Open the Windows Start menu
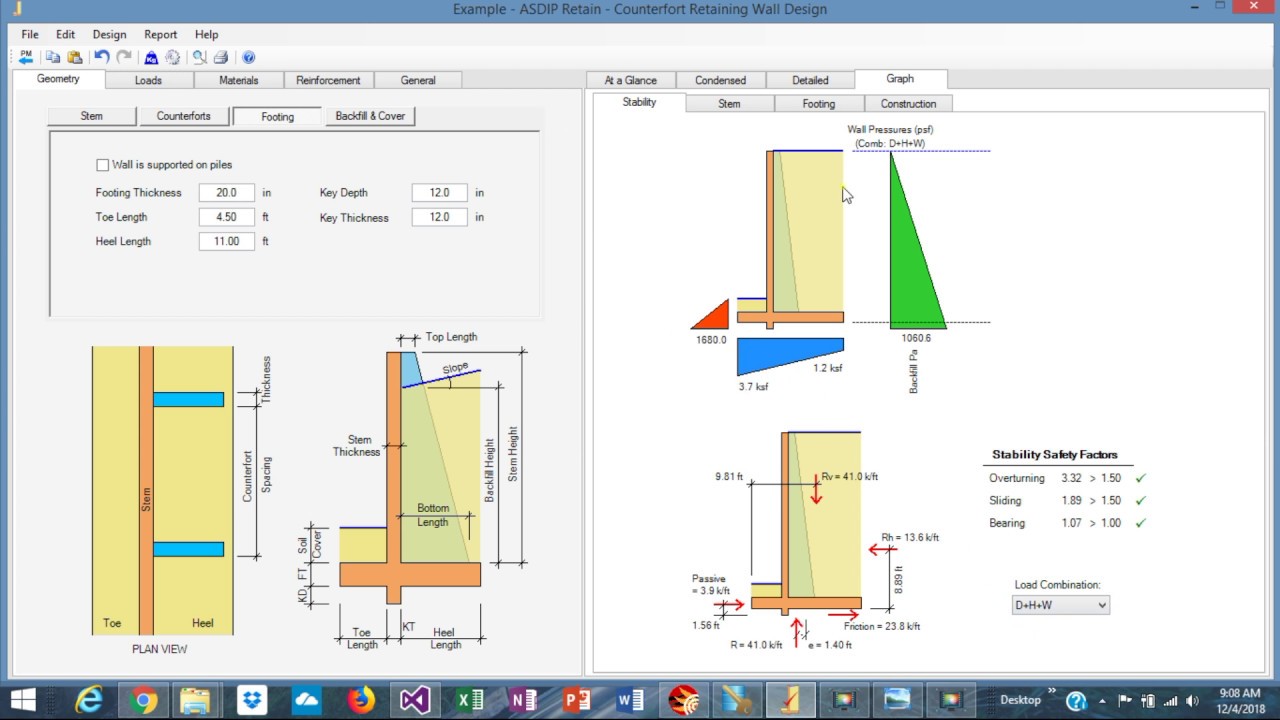Image resolution: width=1280 pixels, height=720 pixels. coord(22,700)
